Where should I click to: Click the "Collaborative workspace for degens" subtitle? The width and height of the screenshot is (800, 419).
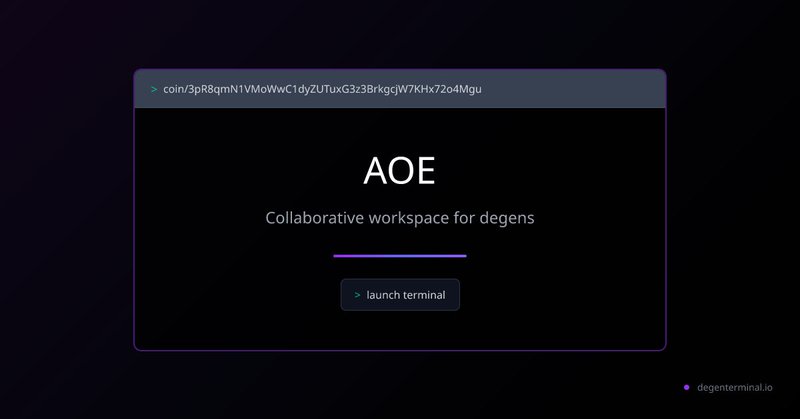[x=400, y=218]
